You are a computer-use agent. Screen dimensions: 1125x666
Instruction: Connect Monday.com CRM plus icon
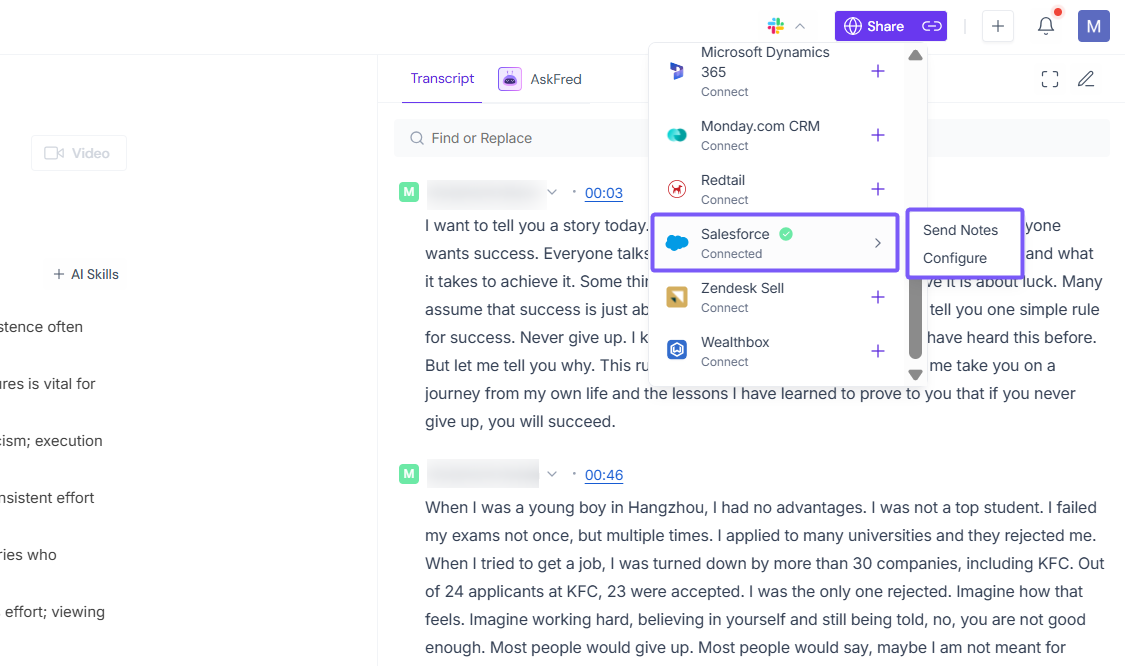878,135
